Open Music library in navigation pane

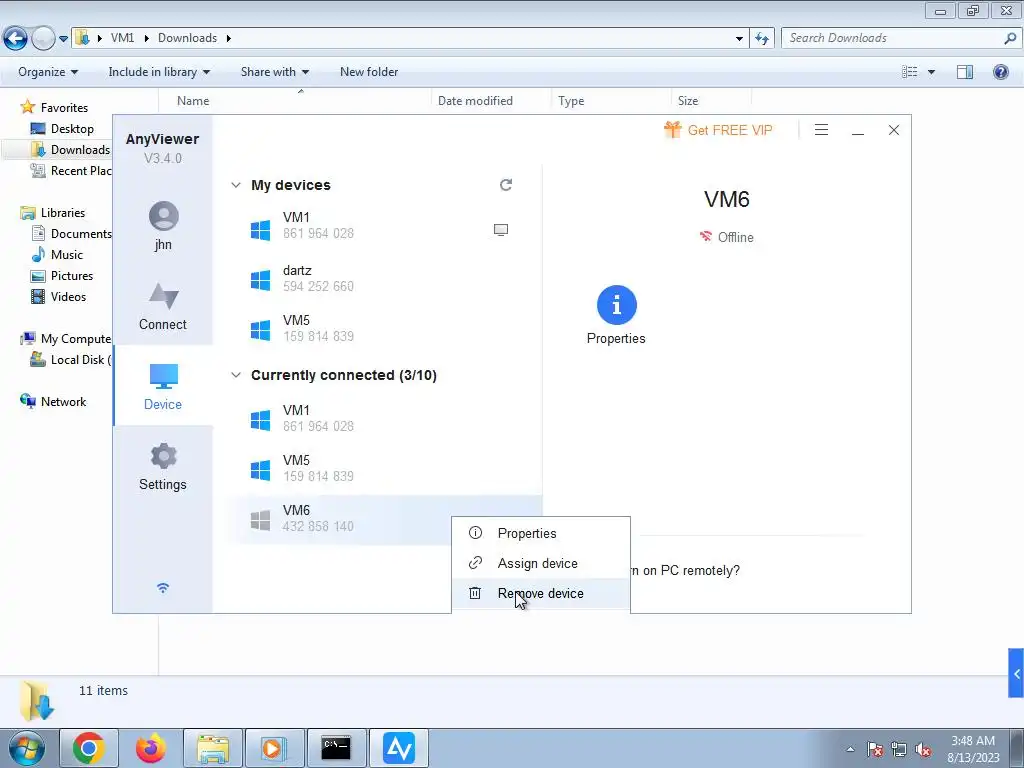(57, 255)
